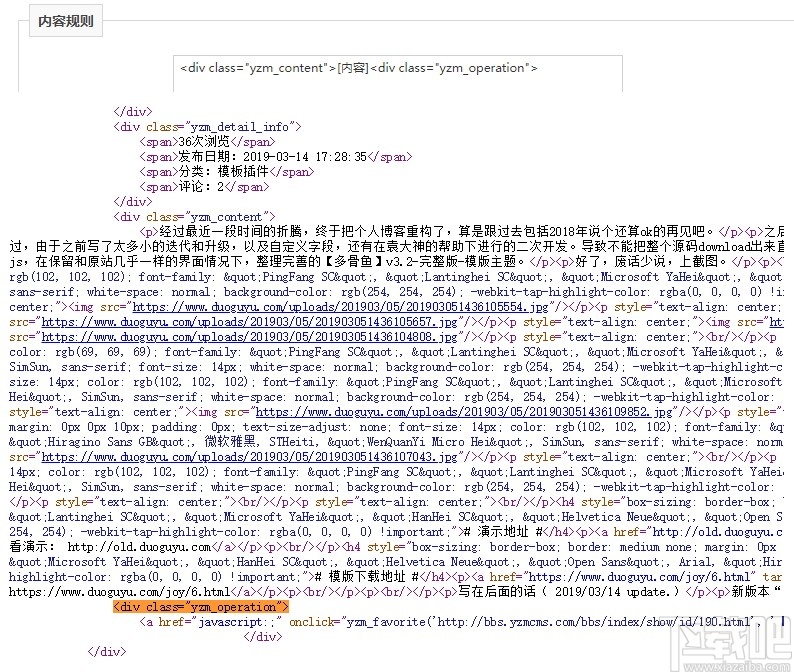Click the div class yzm_content source line
The height and width of the screenshot is (672, 794).
click(x=194, y=217)
